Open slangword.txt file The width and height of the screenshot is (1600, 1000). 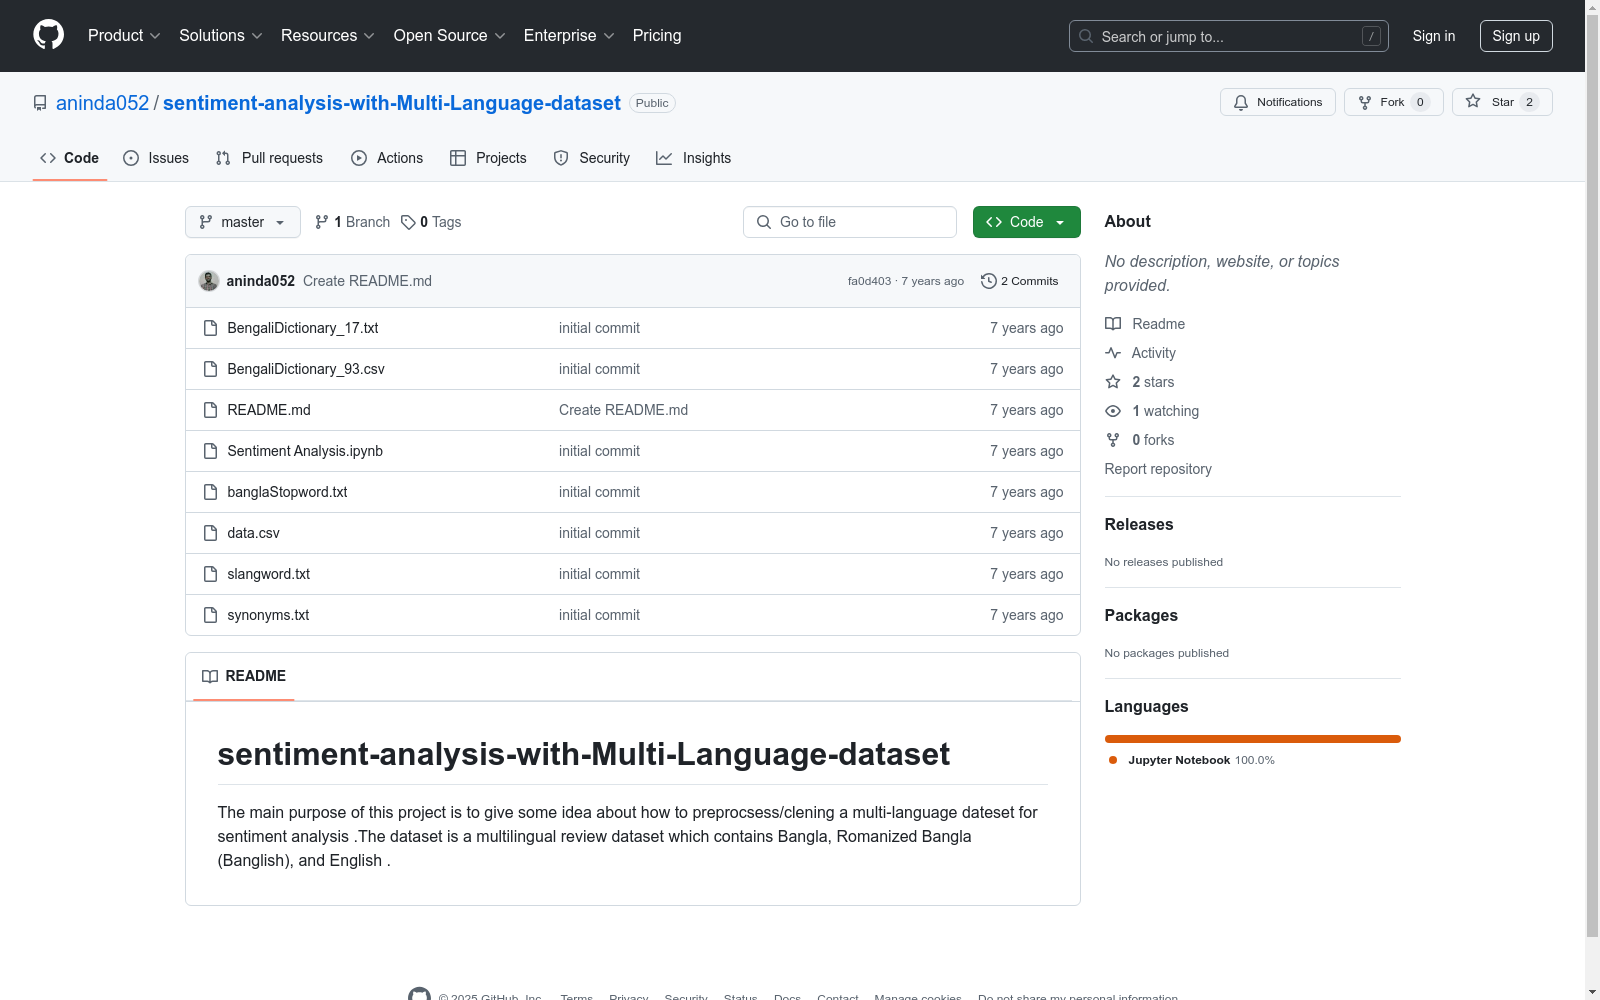[268, 574]
